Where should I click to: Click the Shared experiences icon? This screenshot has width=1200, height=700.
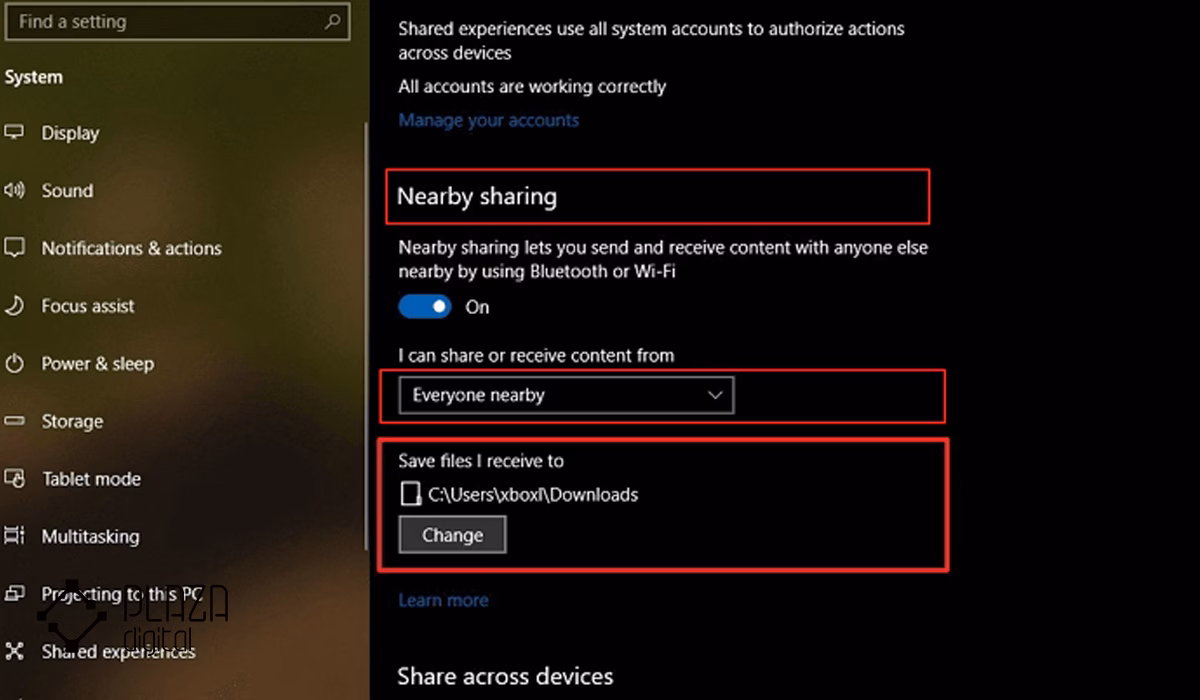[x=14, y=652]
